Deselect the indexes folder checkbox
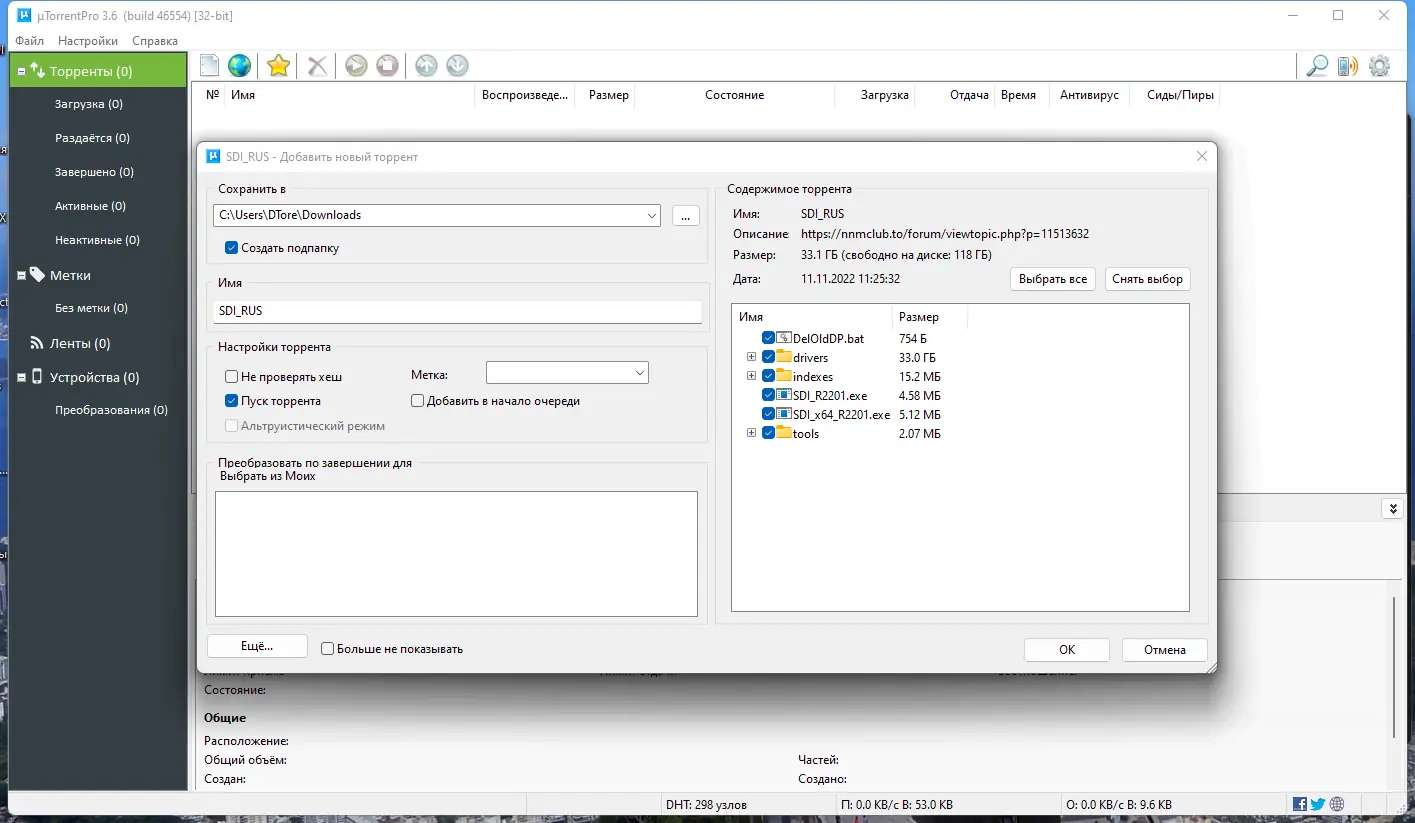This screenshot has height=823, width=1415. tap(768, 376)
